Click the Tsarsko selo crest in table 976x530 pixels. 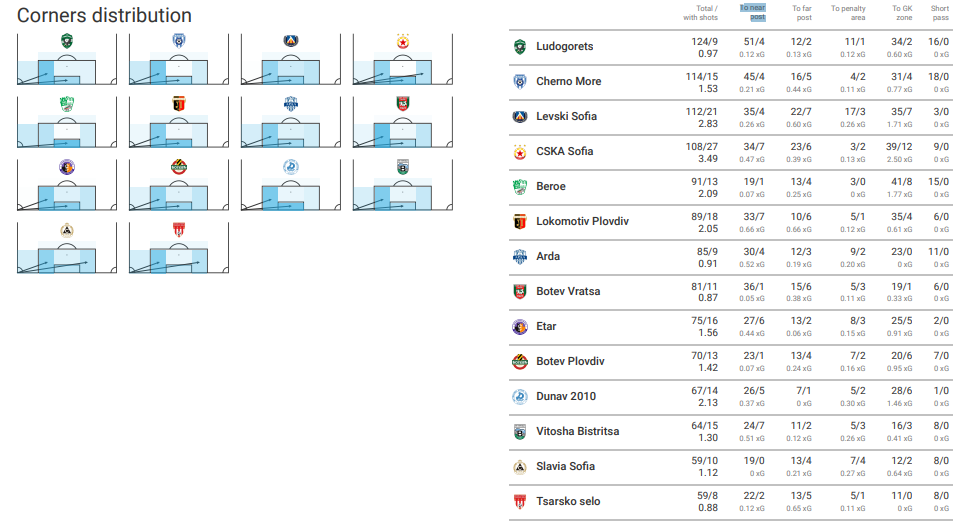pyautogui.click(x=520, y=501)
